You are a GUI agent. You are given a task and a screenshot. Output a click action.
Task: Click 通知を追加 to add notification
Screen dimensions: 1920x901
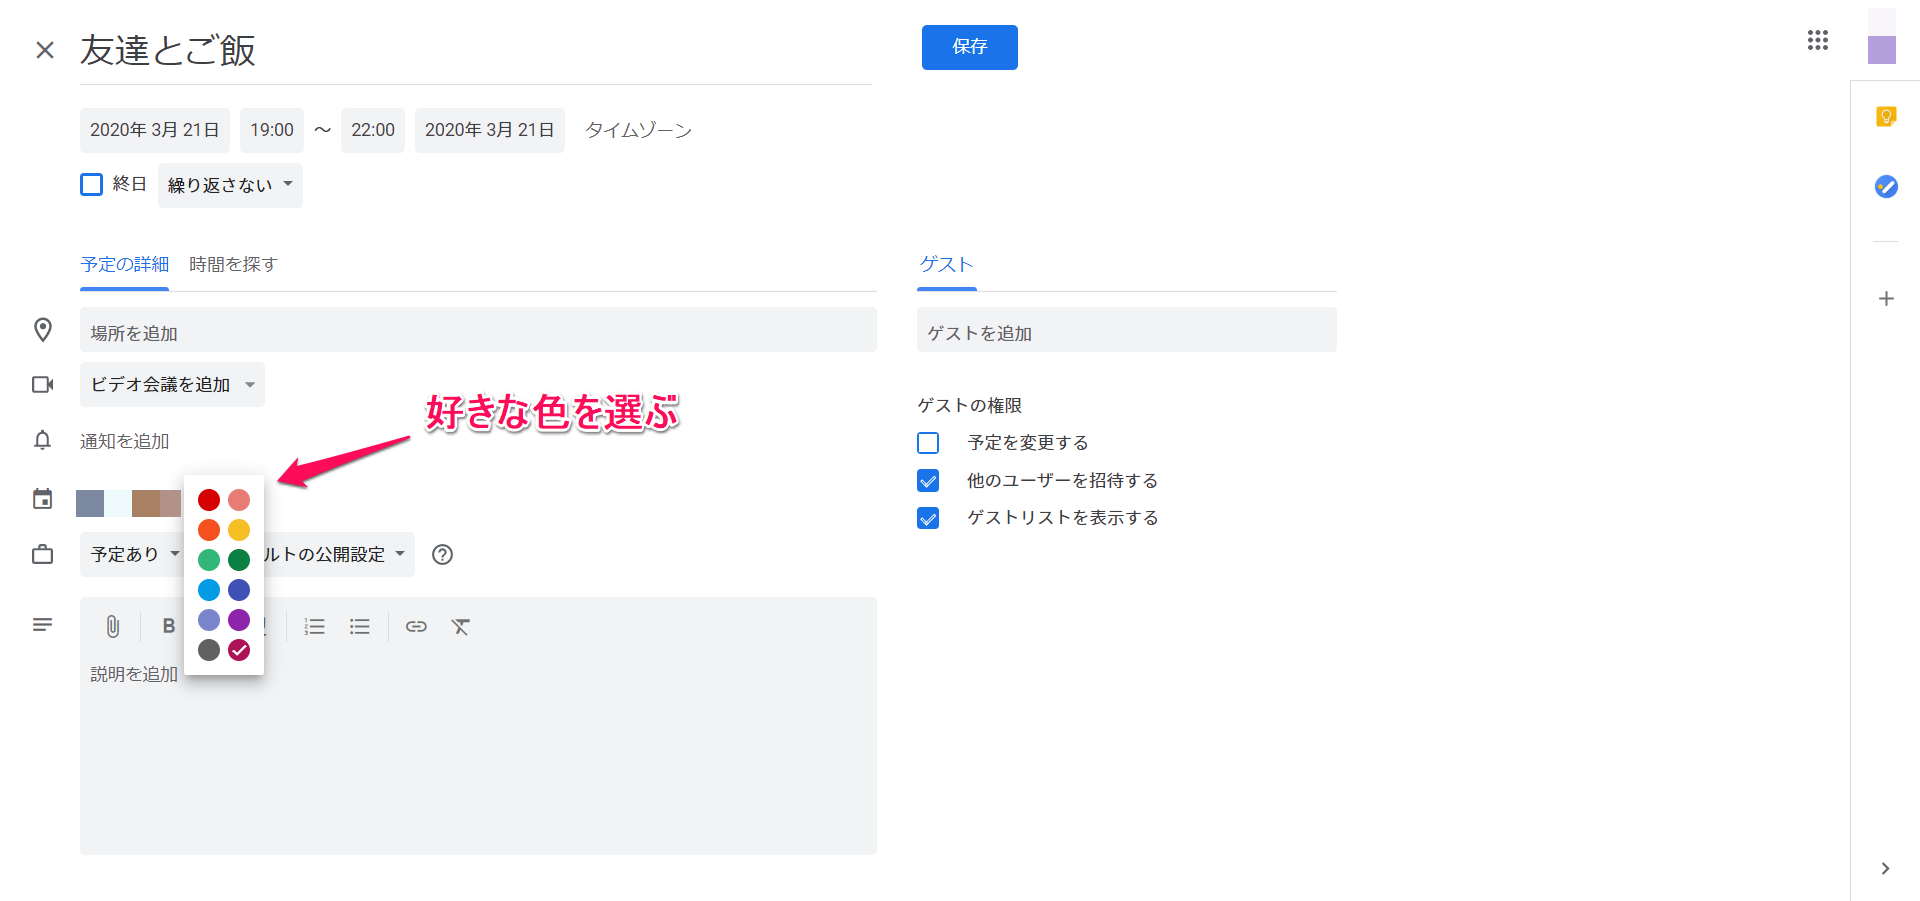[124, 441]
